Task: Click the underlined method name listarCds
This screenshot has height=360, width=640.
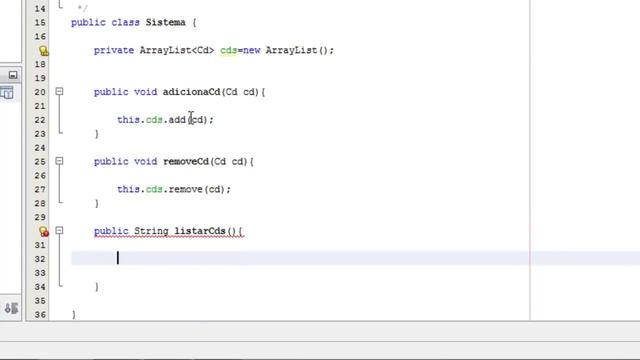Action: pyautogui.click(x=200, y=231)
